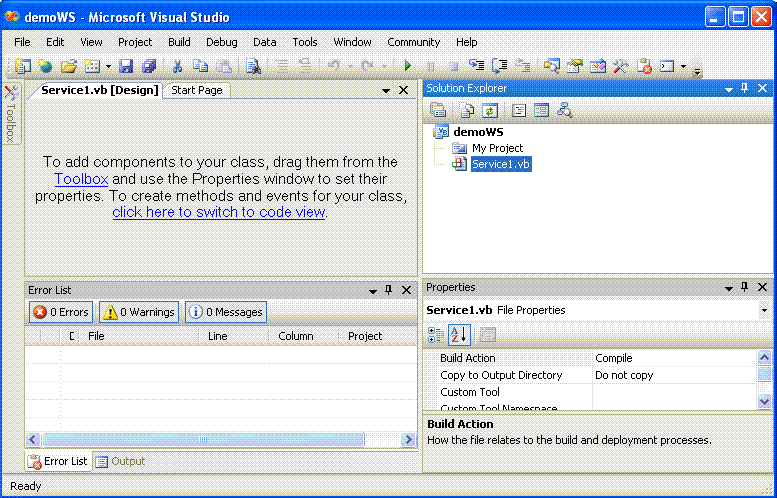Select My Project in Solution Explorer
777x498 pixels.
point(498,148)
